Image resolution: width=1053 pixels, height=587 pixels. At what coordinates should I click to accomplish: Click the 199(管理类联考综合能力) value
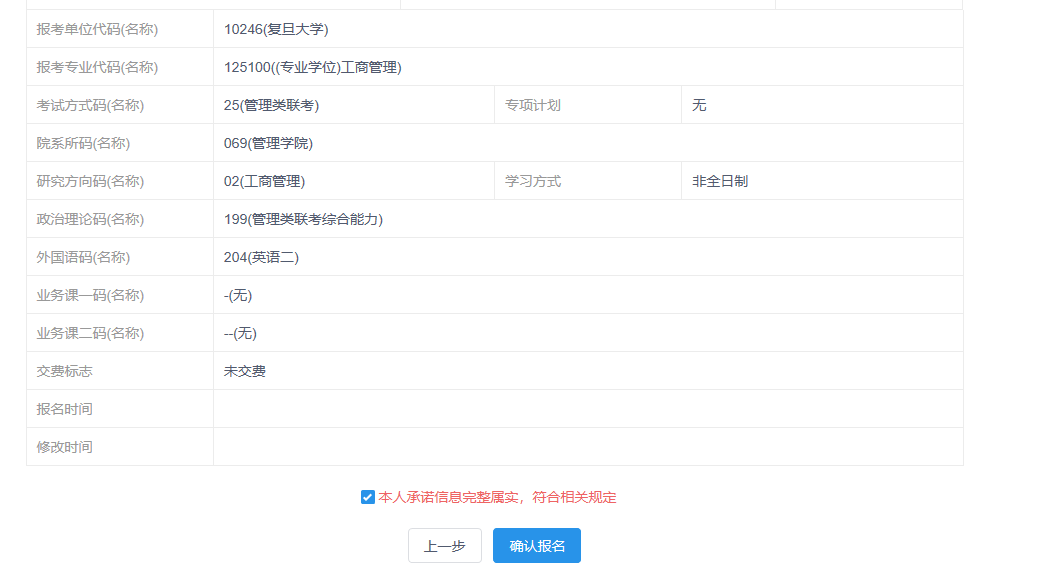coord(303,219)
